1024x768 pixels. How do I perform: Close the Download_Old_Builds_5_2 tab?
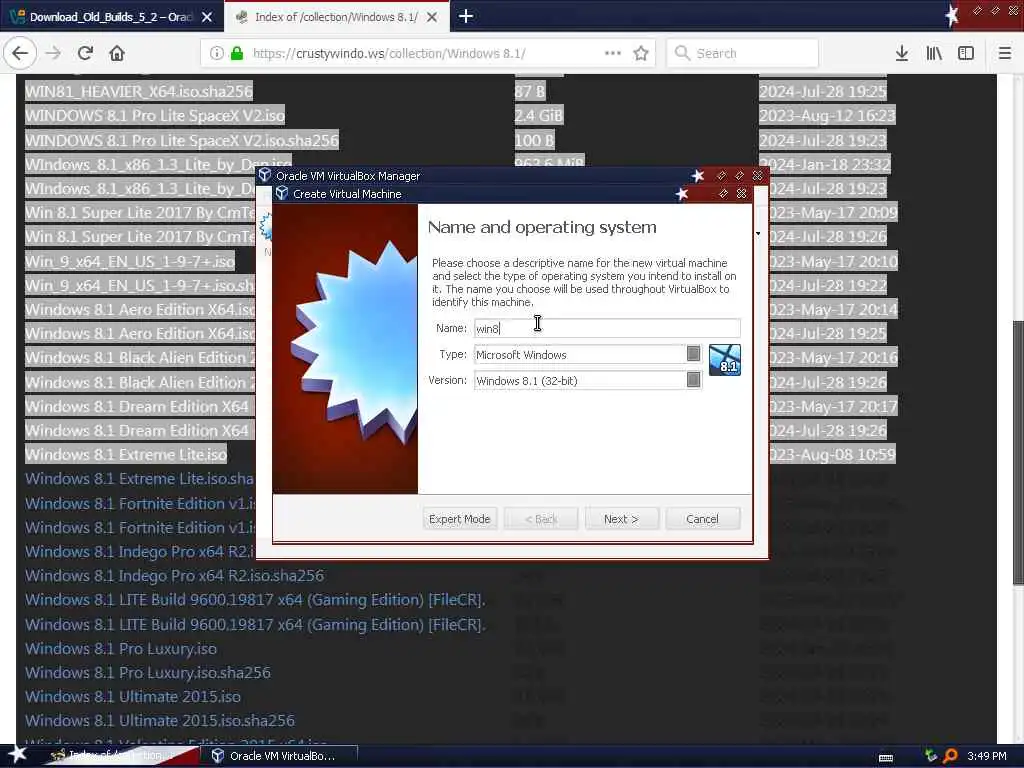click(x=207, y=17)
